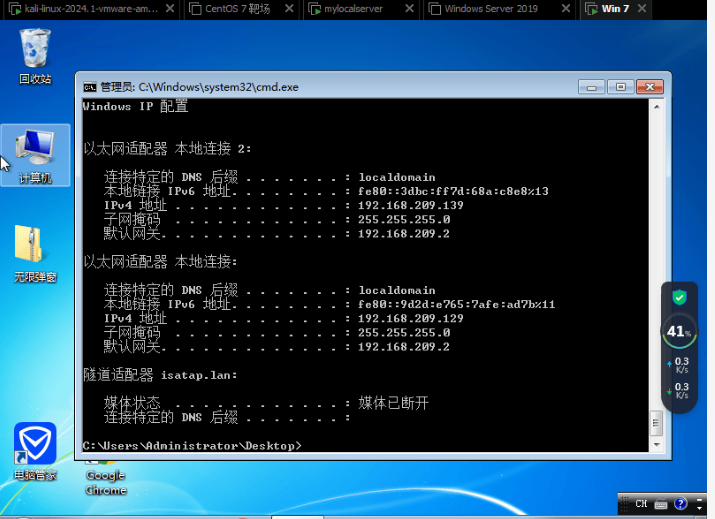Open the mylocalserver VM tab
715x519 pixels.
pyautogui.click(x=353, y=9)
